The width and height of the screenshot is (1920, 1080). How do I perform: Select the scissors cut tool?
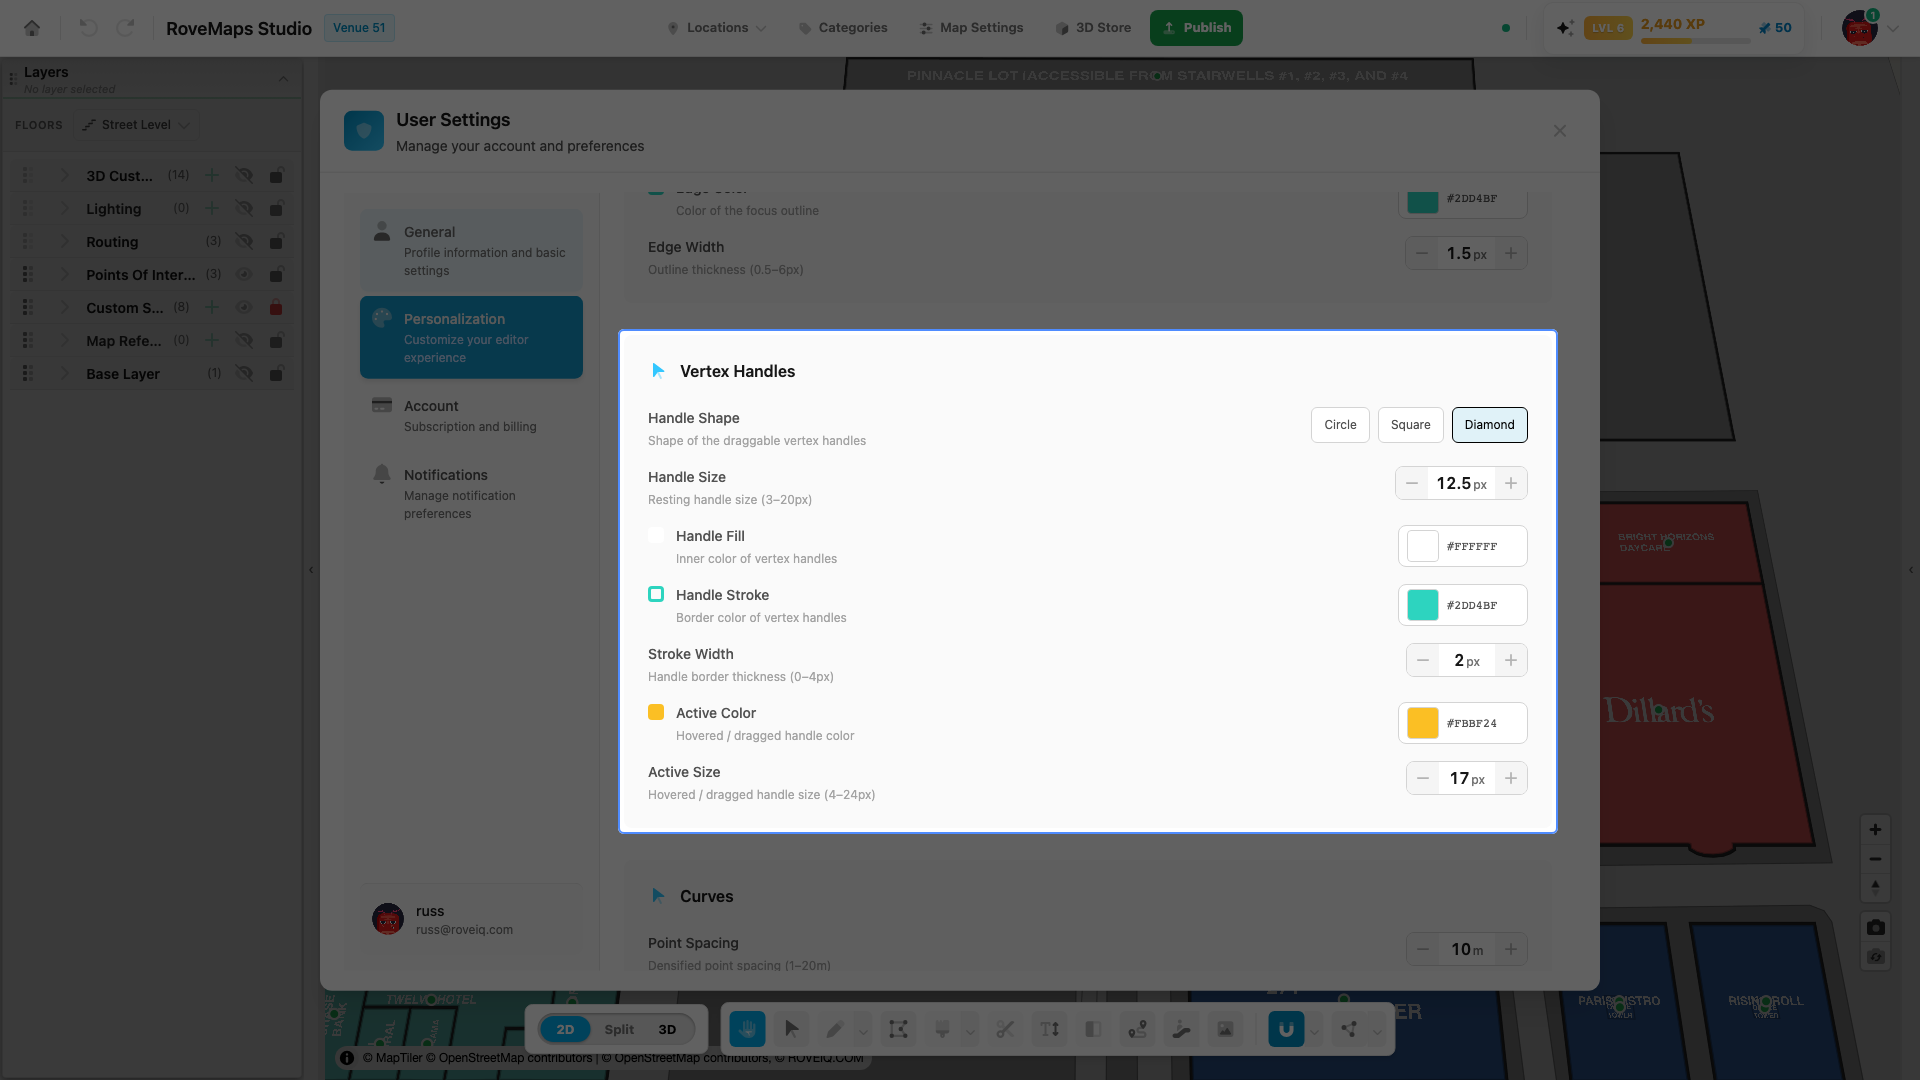1005,1029
